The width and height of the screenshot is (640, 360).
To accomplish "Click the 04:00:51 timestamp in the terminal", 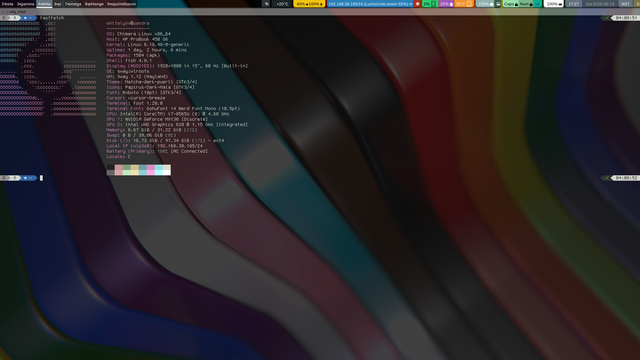I will pyautogui.click(x=626, y=18).
